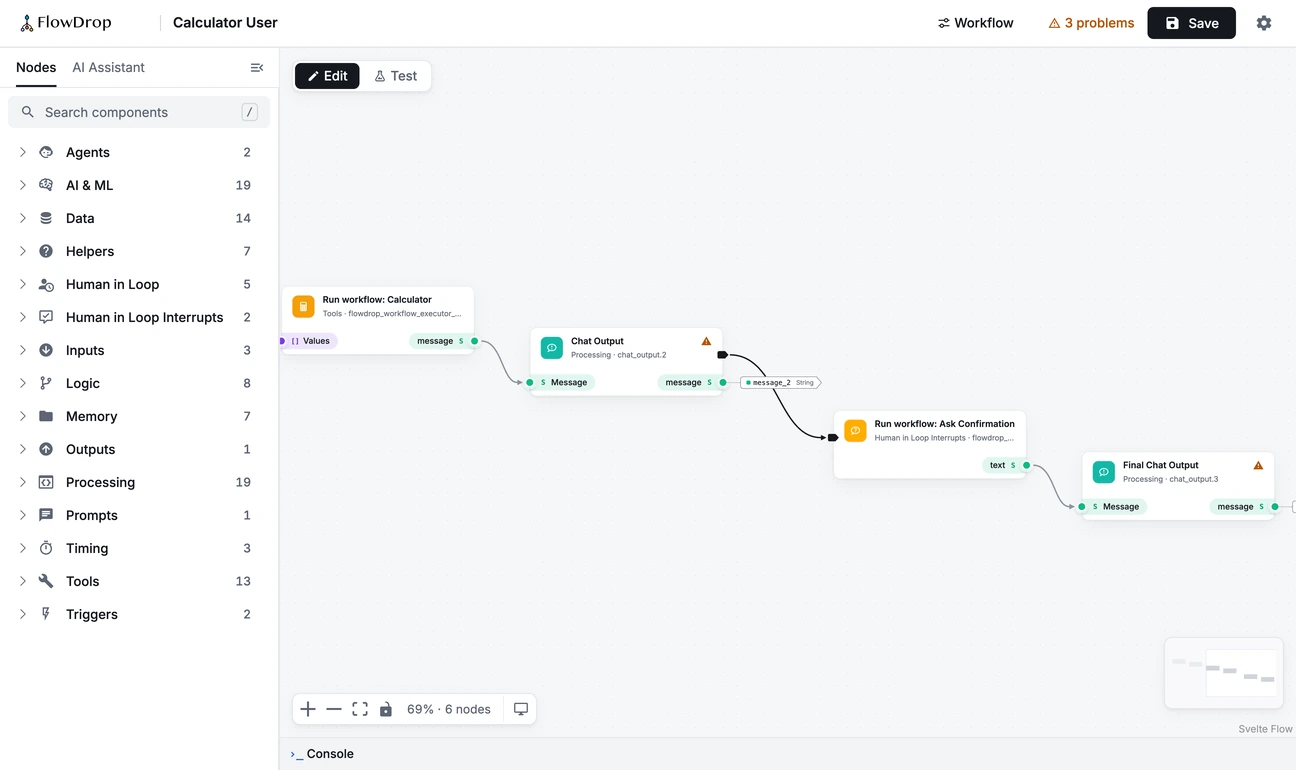Screen dimensions: 1296x770
Task: Open settings via the gear icon
Action: pyautogui.click(x=1264, y=23)
